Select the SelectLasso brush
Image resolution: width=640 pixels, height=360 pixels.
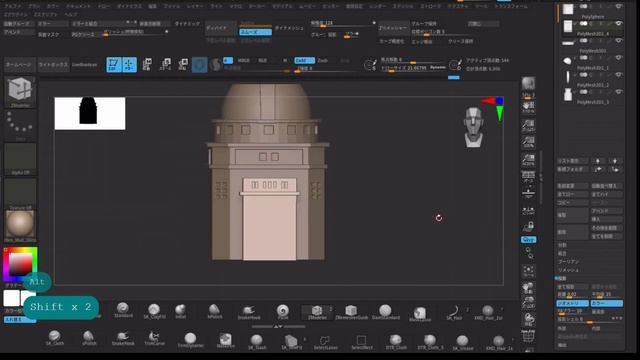click(x=325, y=342)
